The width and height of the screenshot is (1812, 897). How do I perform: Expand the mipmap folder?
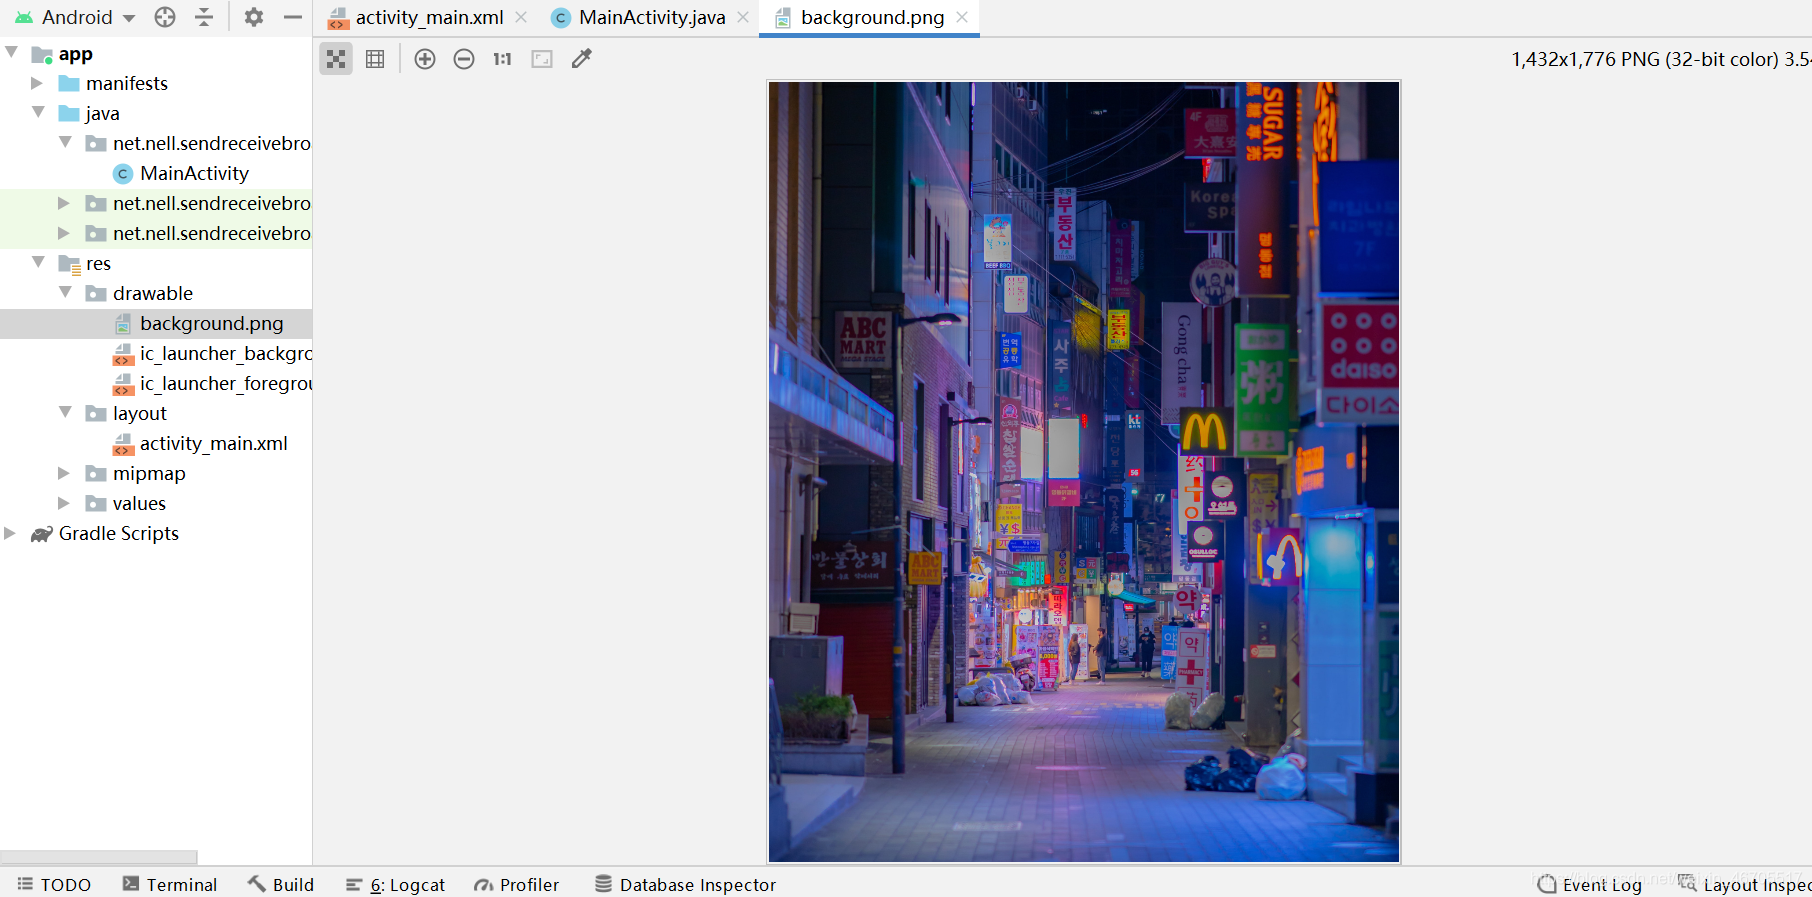pos(64,473)
